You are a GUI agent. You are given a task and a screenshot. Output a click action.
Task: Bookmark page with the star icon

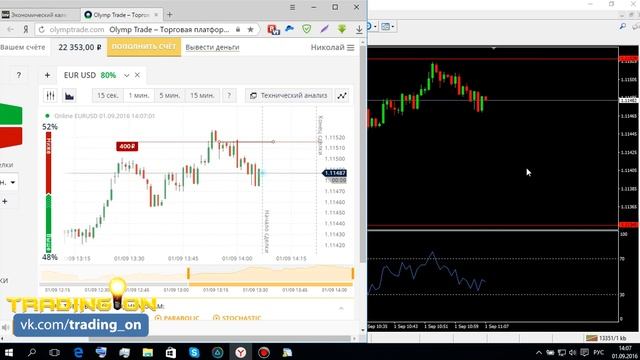[x=251, y=29]
